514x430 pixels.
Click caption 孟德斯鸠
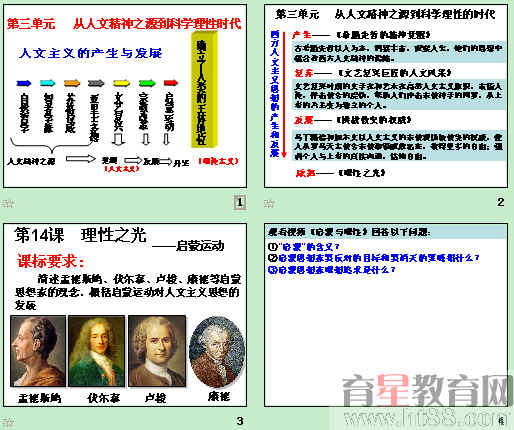click(39, 398)
